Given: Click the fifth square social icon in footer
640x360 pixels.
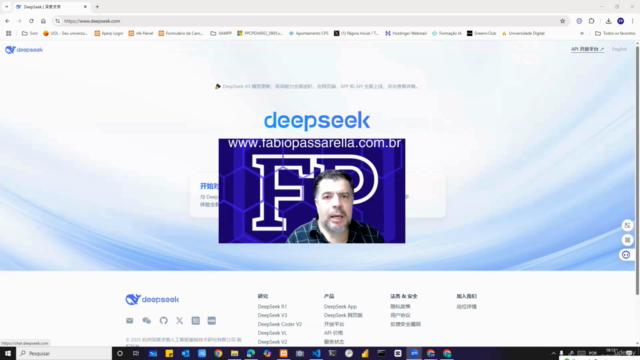Looking at the screenshot, I should [196, 321].
